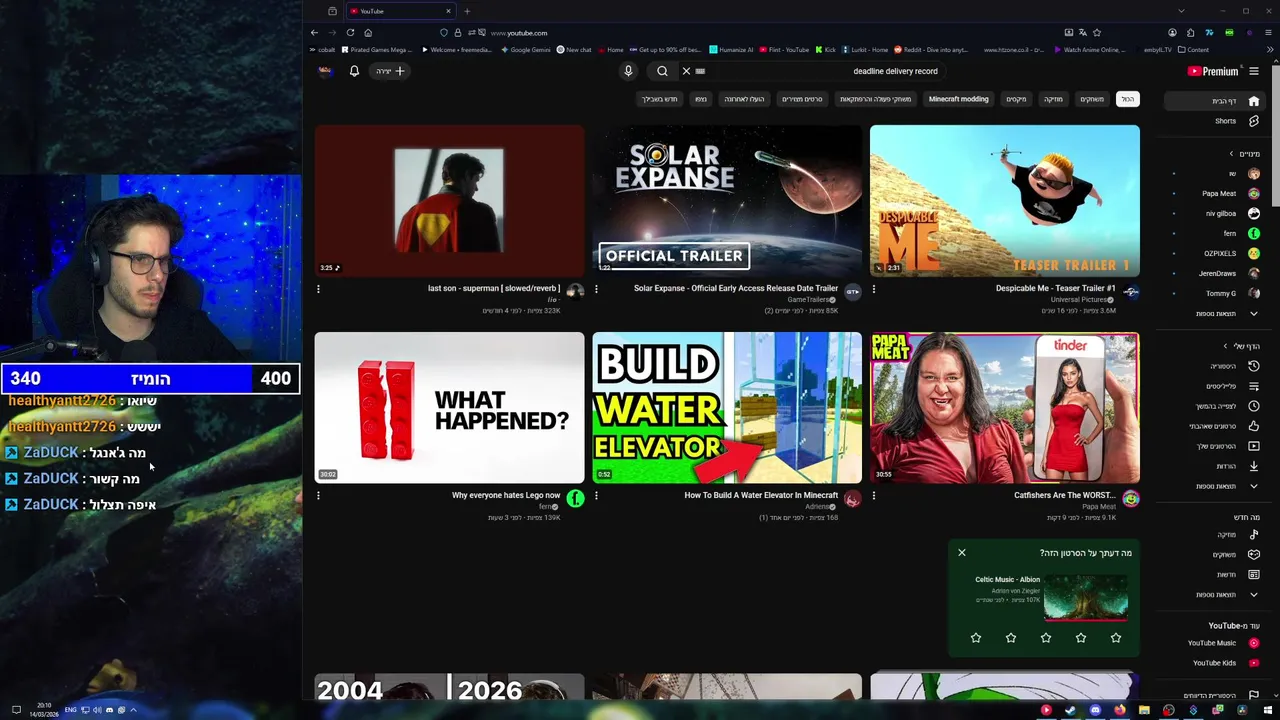Close the video rating survey card

(962, 552)
